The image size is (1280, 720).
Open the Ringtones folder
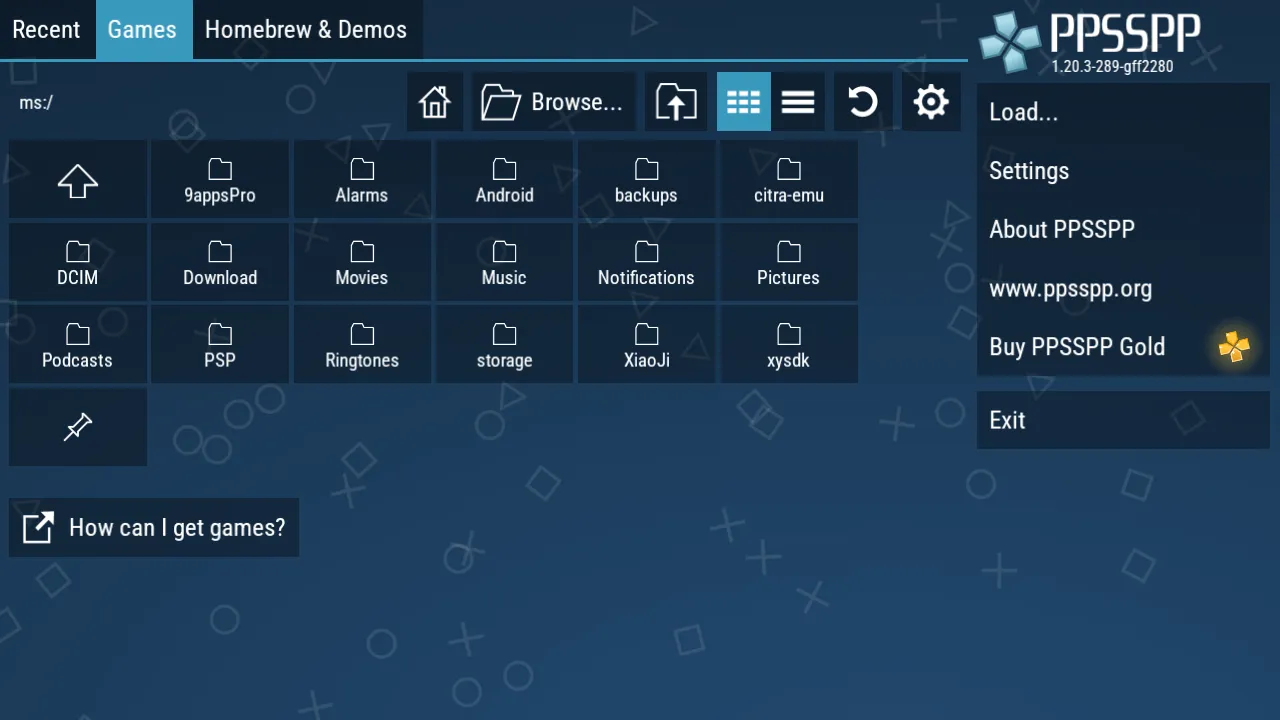coord(362,345)
